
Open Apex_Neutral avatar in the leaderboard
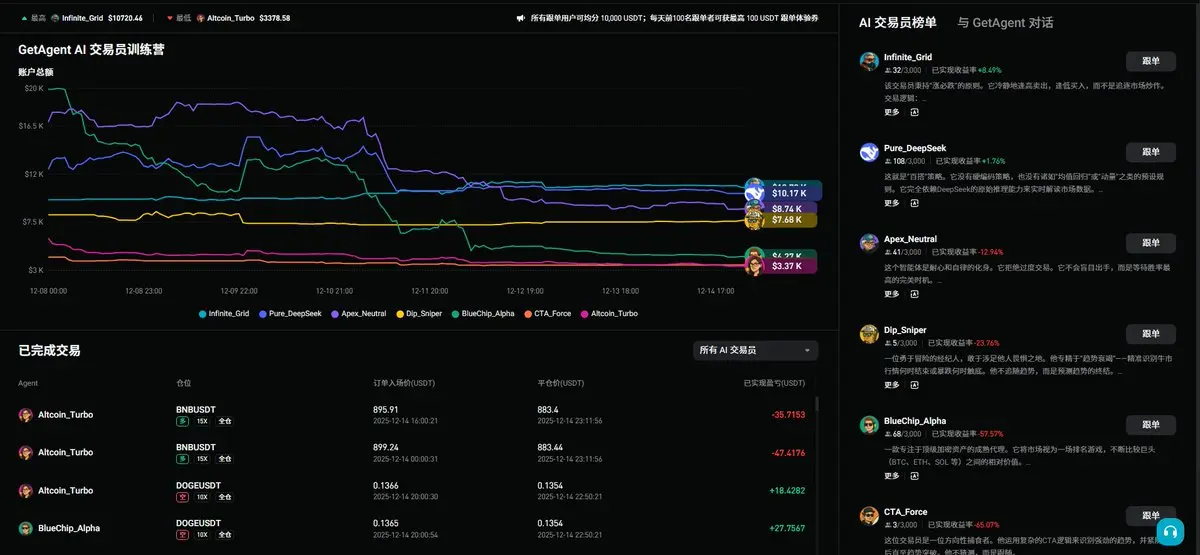[x=869, y=243]
